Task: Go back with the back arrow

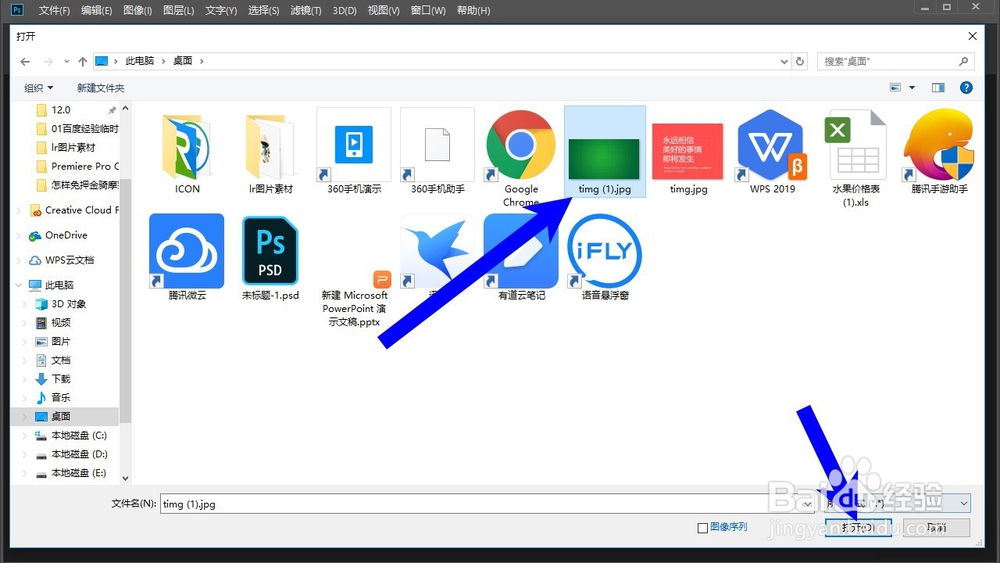Action: 25,61
